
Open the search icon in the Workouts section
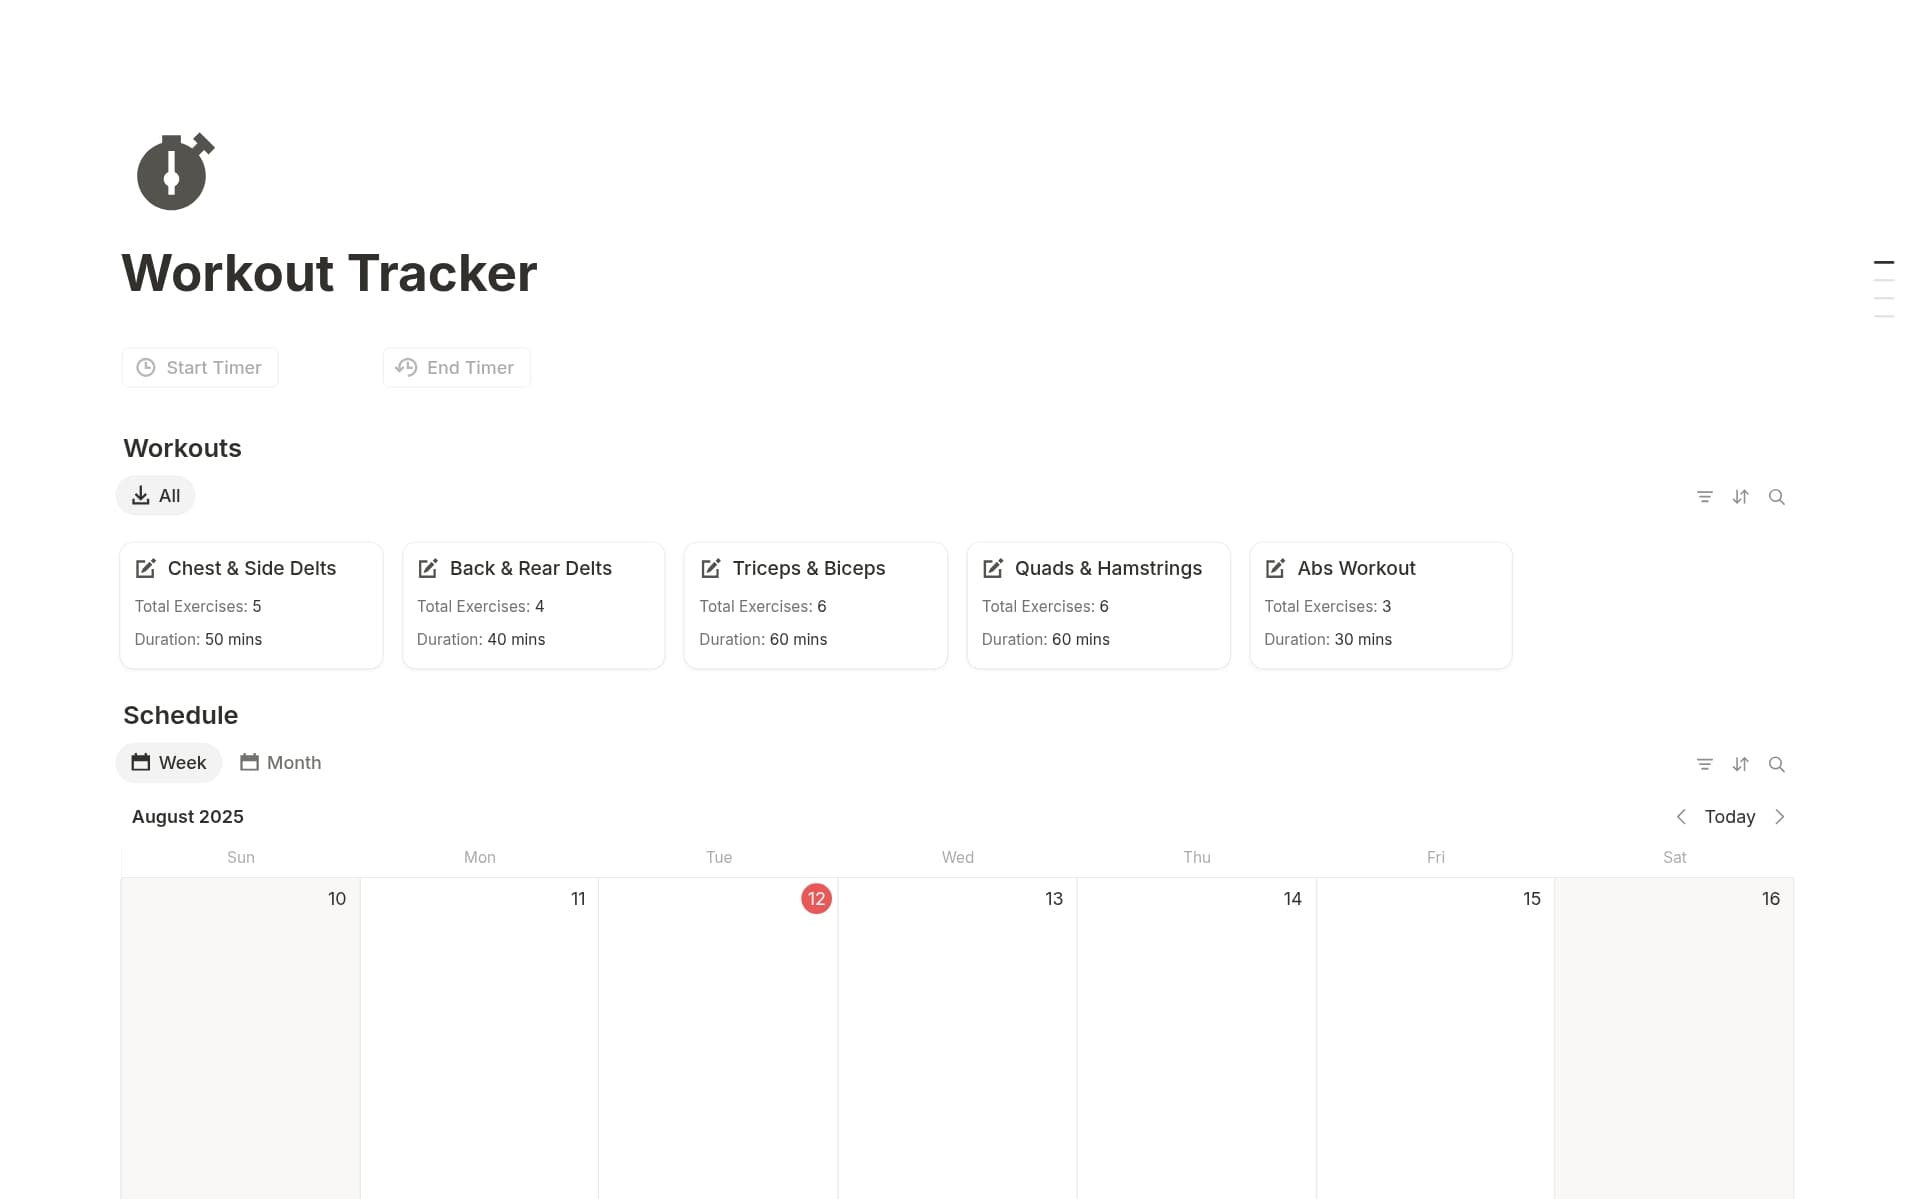1777,496
